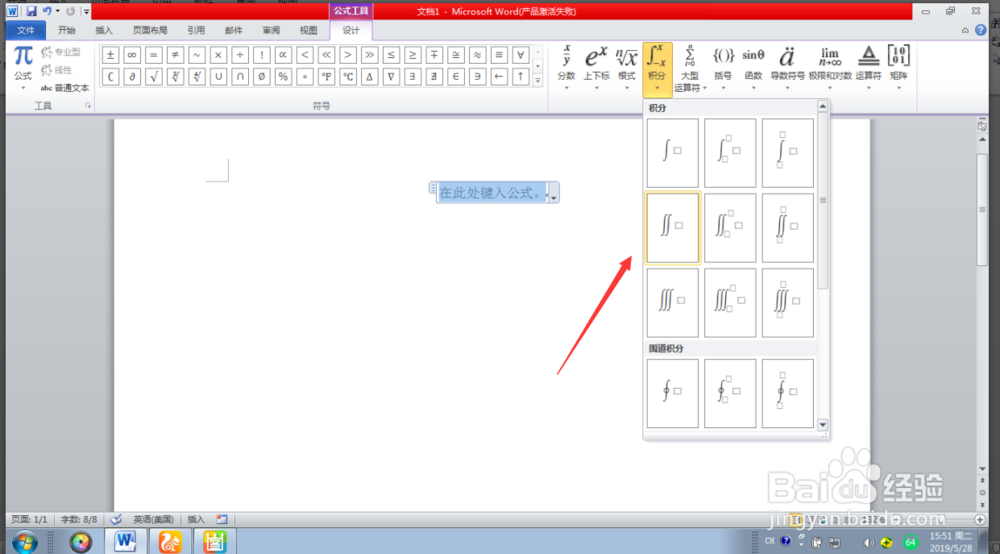Screen dimensions: 1000x554
Task: Insert the there-exists ∃ symbol
Action: click(x=413, y=77)
